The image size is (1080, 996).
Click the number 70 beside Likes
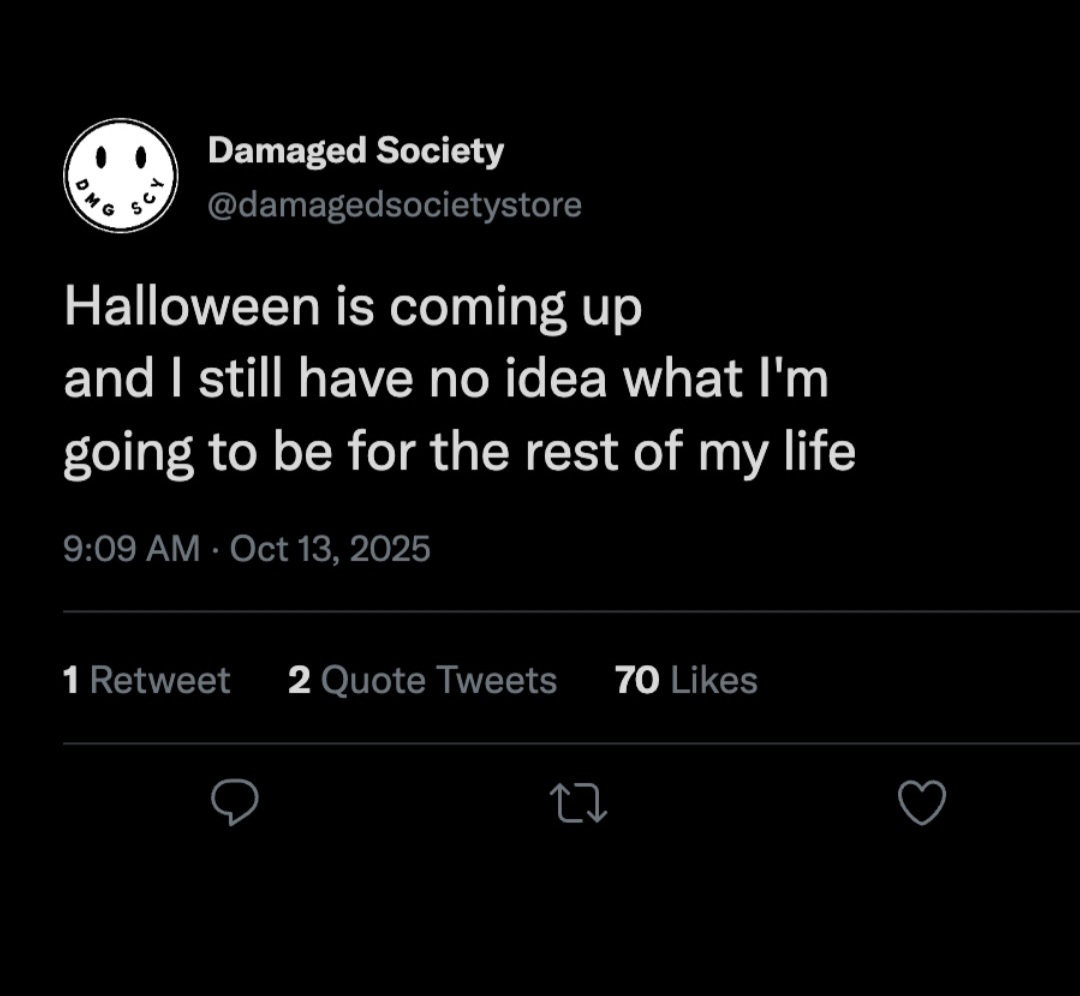coord(637,680)
